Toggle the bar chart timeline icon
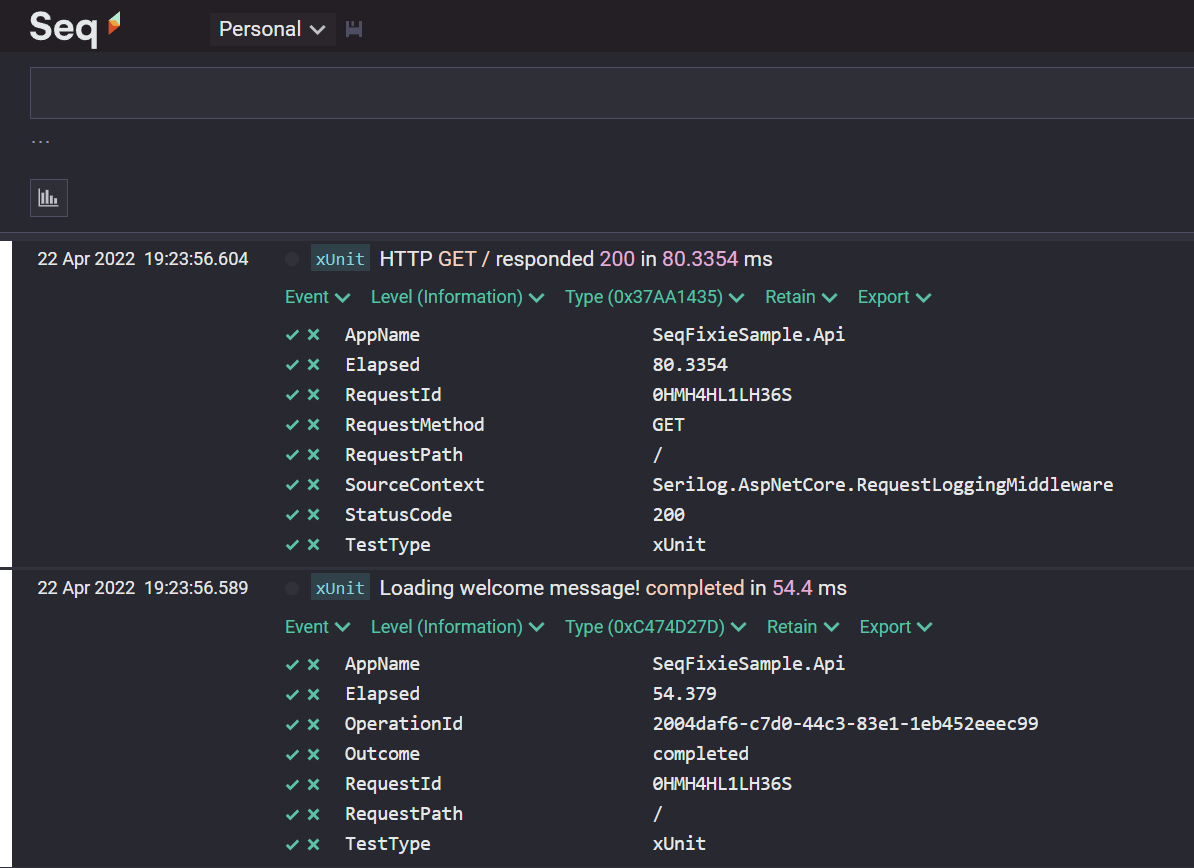 point(49,198)
